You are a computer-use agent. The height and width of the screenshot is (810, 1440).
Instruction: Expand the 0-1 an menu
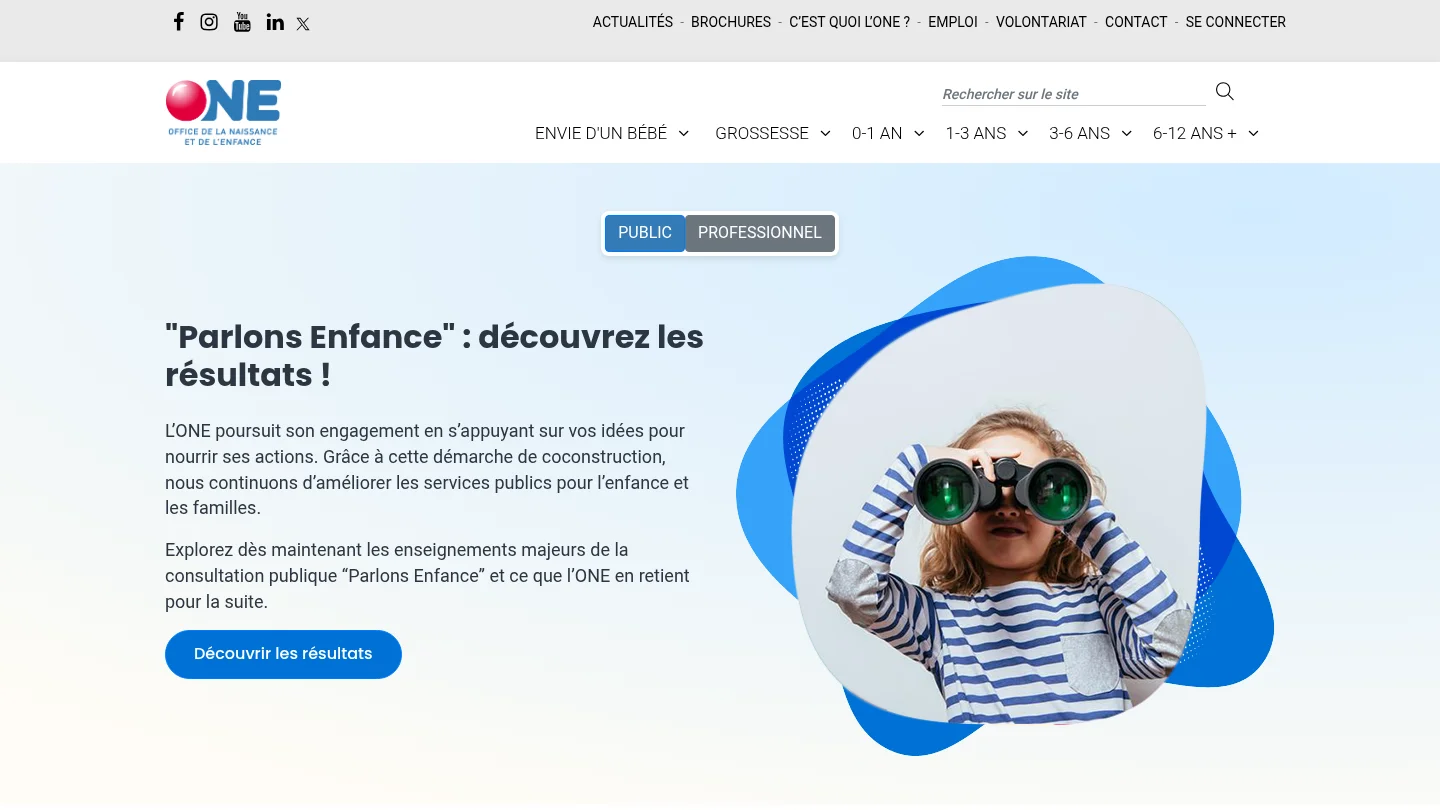tap(888, 133)
